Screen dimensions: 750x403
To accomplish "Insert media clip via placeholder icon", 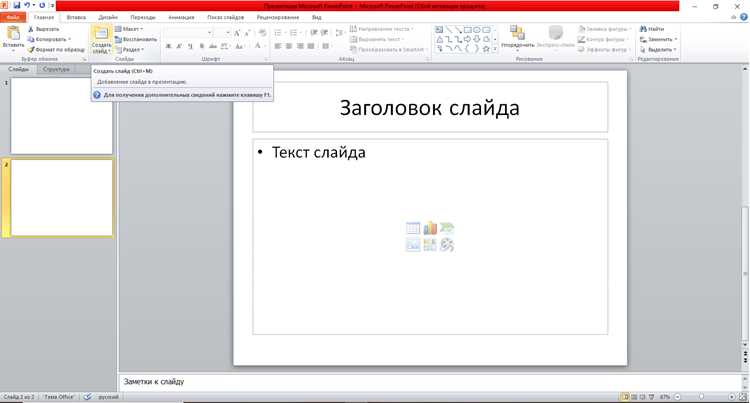I will (447, 245).
